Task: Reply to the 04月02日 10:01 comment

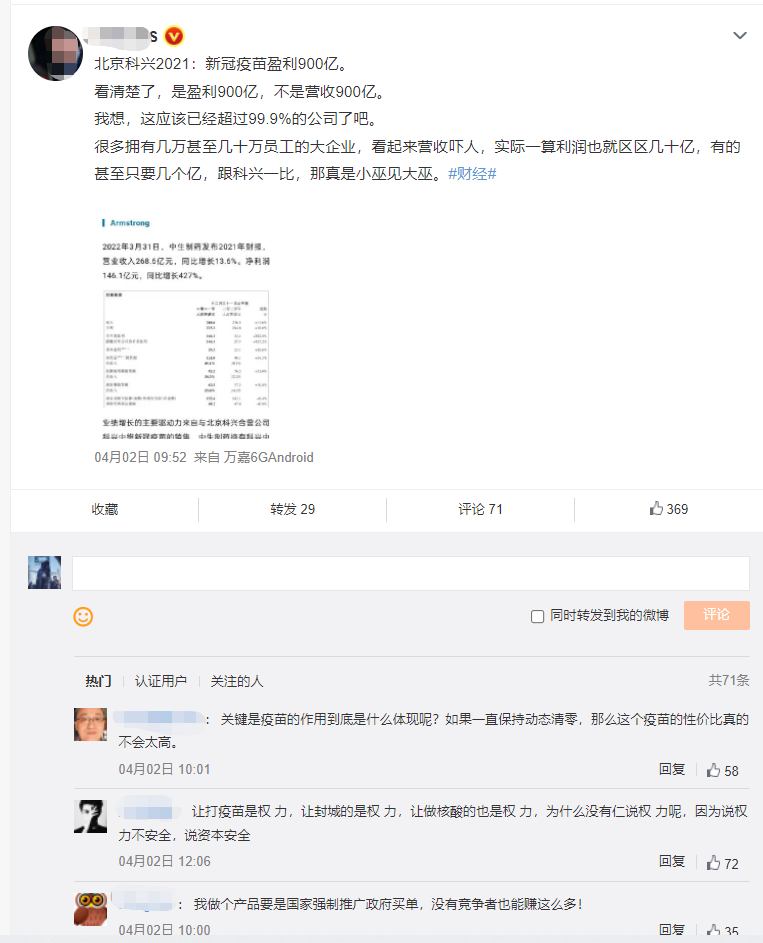Action: [672, 769]
